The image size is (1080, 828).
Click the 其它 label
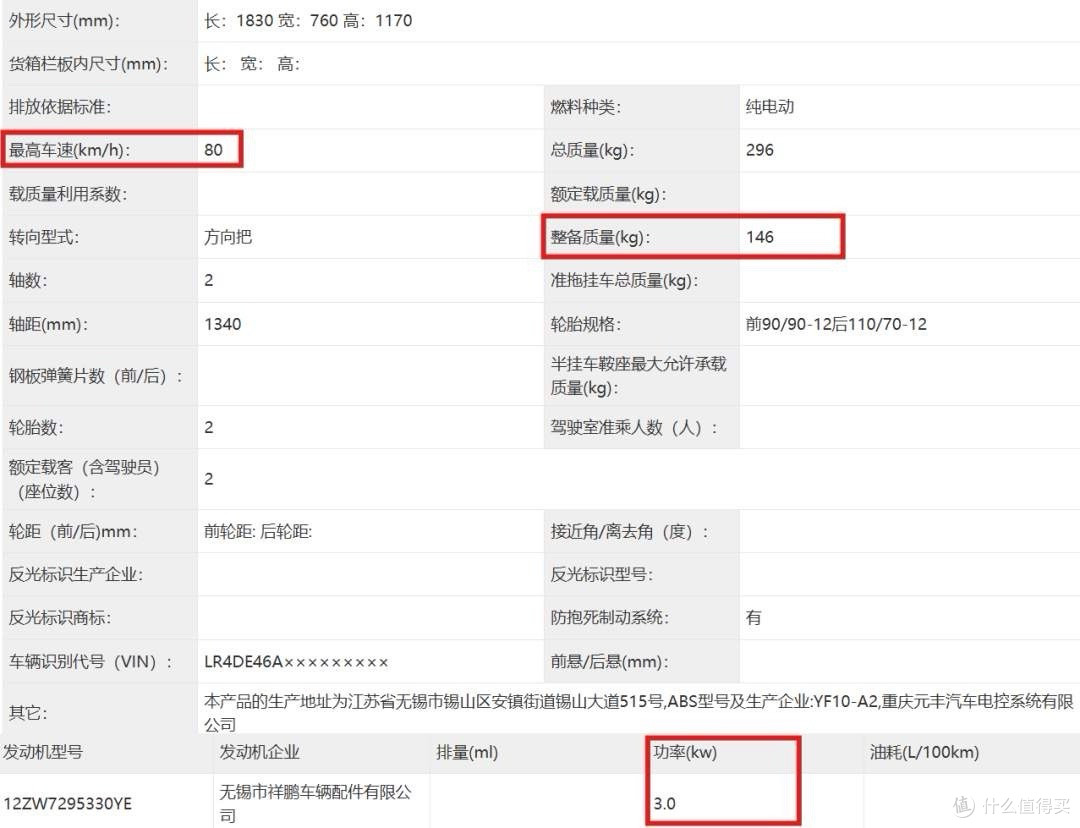(x=28, y=713)
